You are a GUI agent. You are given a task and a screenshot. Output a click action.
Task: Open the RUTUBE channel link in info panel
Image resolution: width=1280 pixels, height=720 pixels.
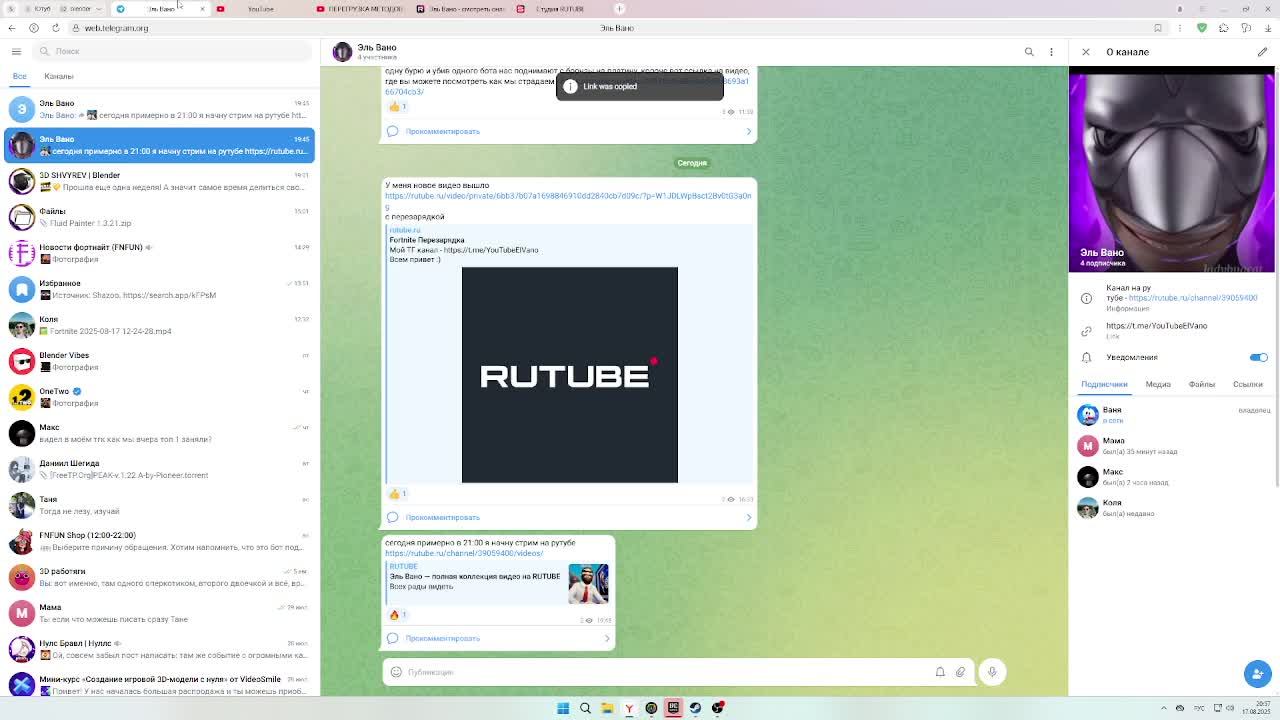coord(1193,298)
